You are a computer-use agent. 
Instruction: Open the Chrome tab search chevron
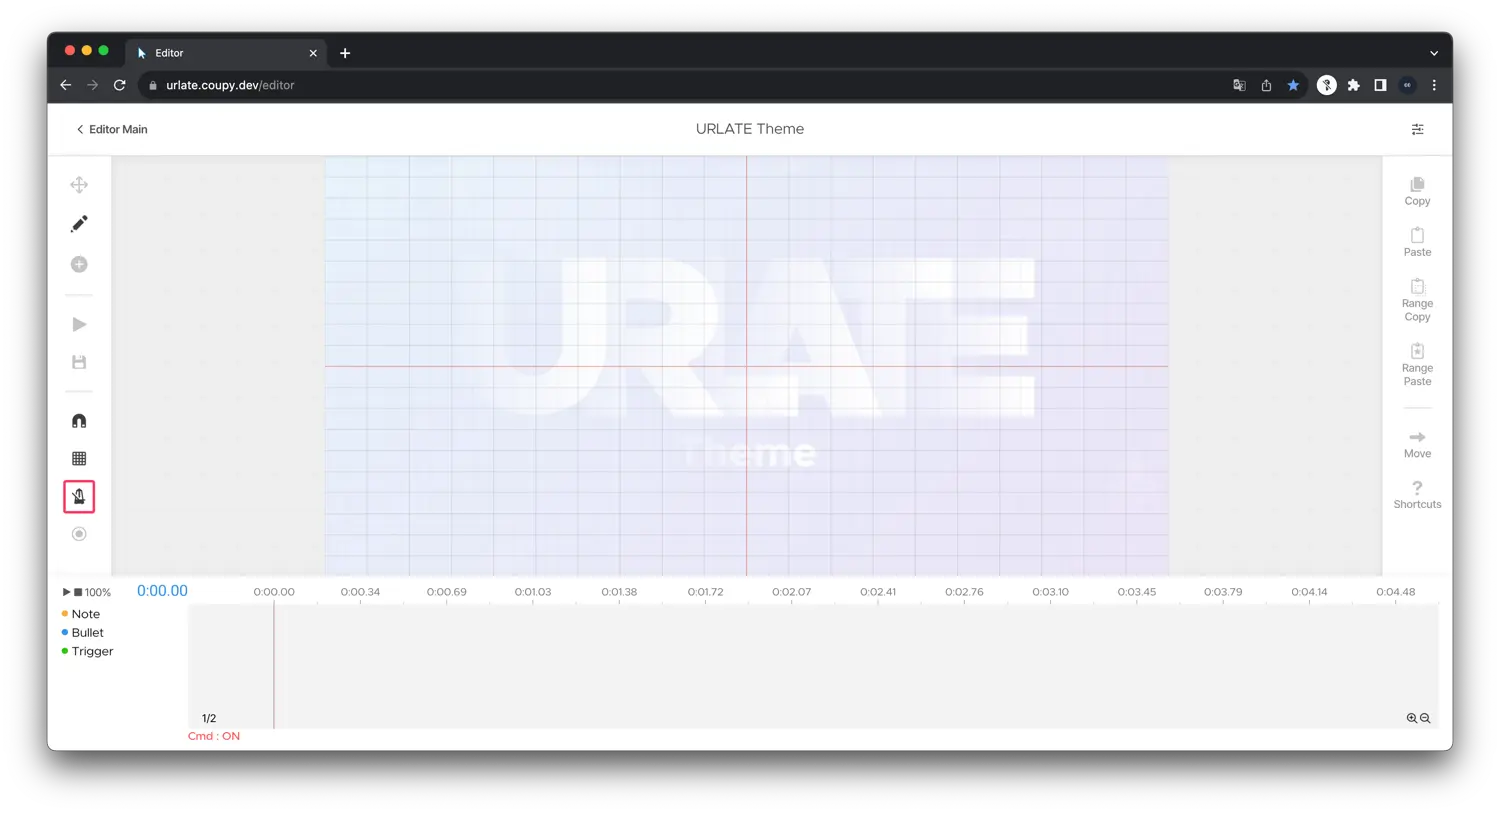[x=1433, y=53]
